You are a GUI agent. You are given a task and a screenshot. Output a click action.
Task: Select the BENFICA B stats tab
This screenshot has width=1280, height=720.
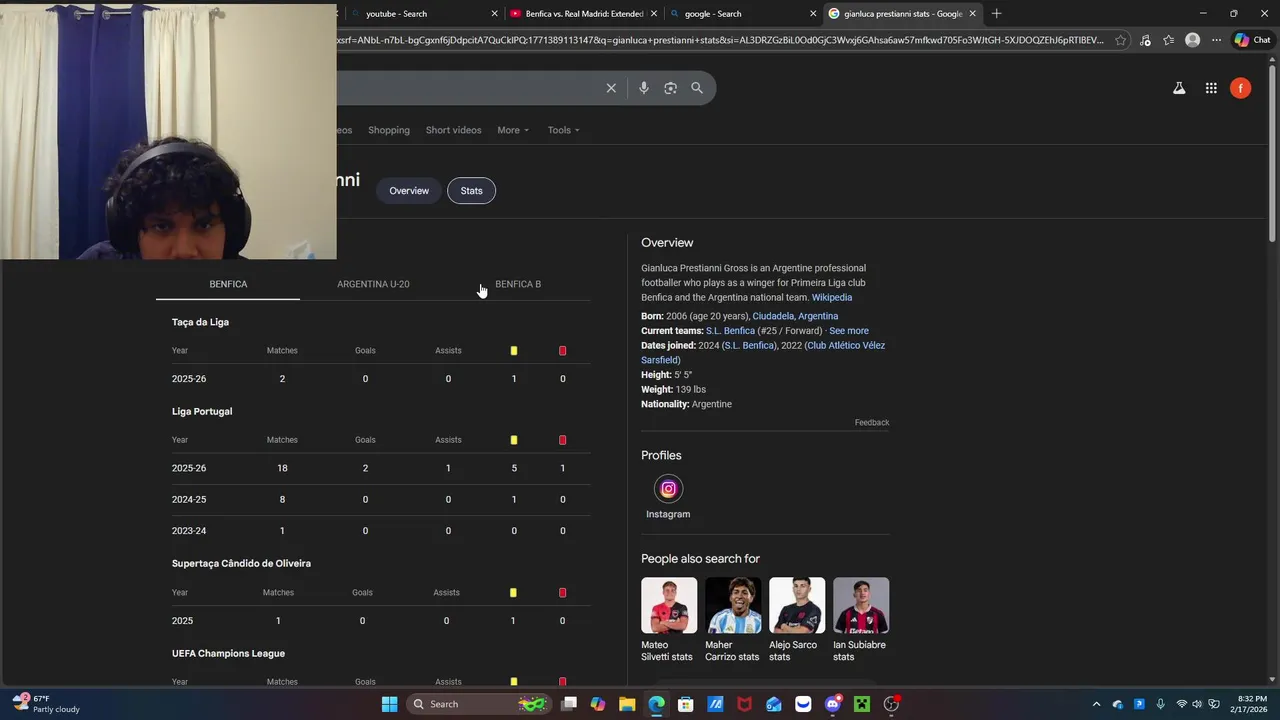click(x=518, y=284)
